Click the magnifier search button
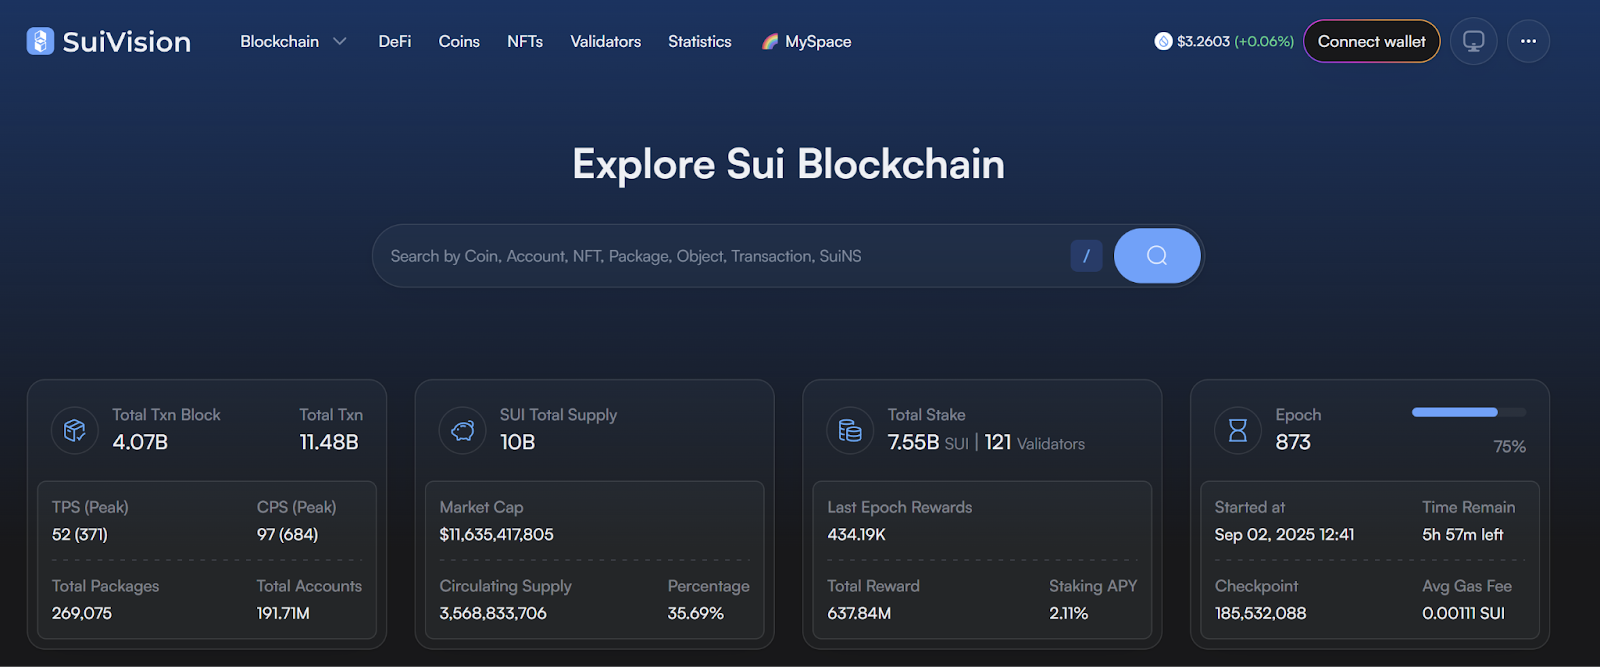This screenshot has height=667, width=1600. [x=1157, y=256]
